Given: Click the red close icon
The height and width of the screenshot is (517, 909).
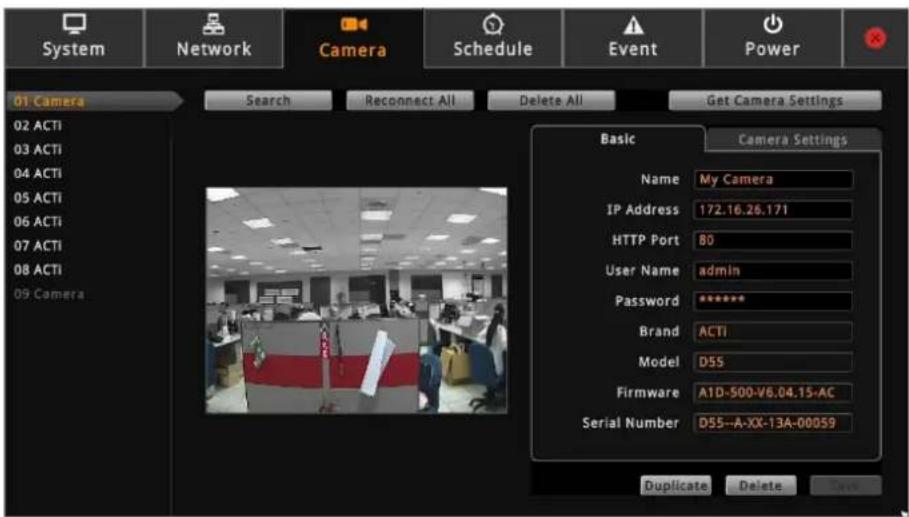Looking at the screenshot, I should [875, 39].
